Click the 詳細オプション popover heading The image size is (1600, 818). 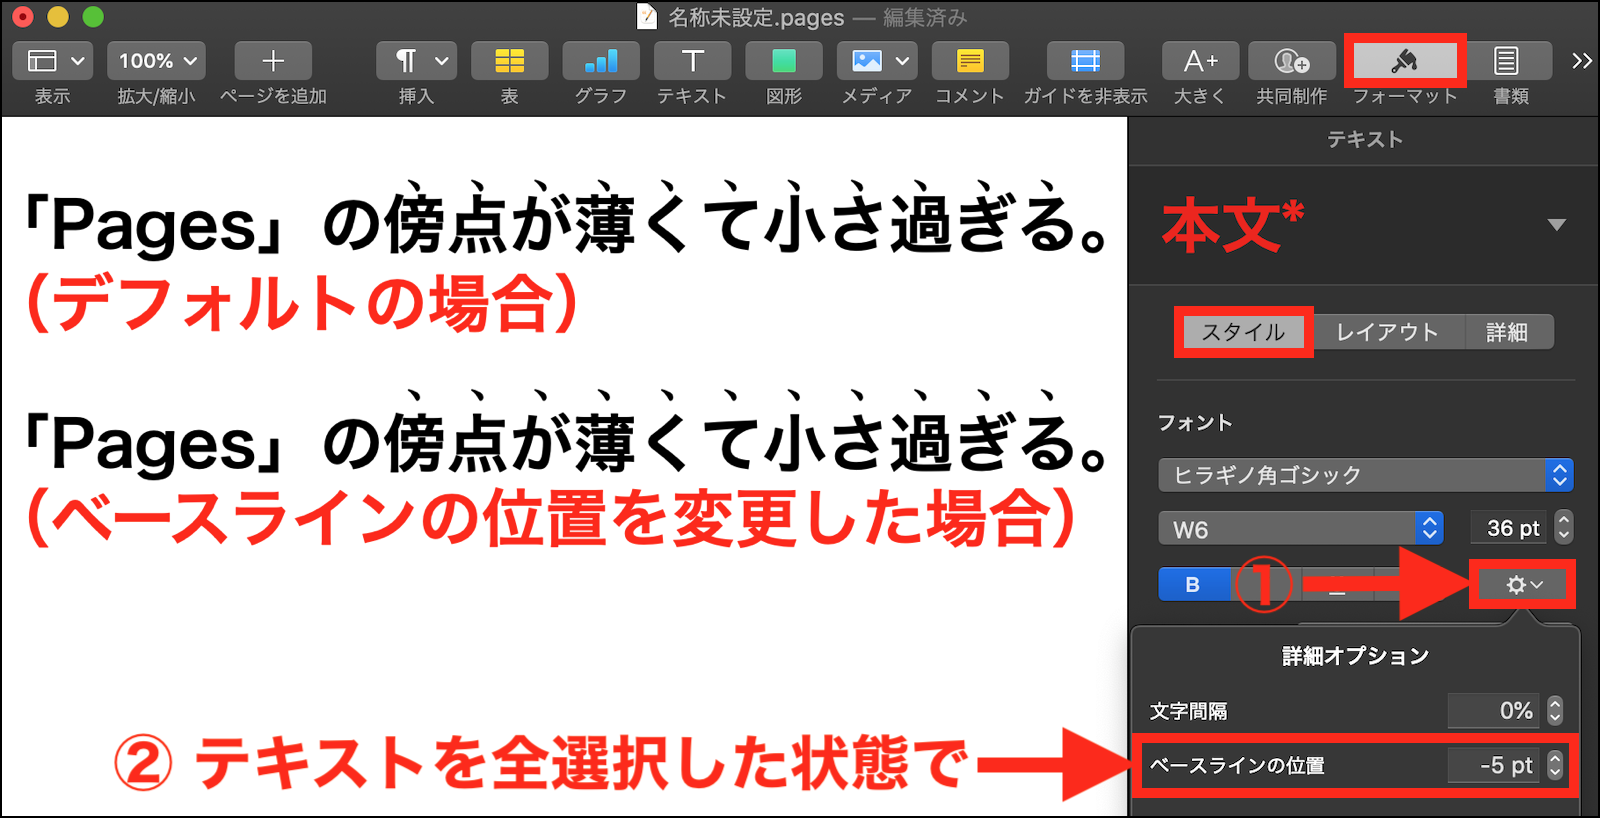[x=1355, y=656]
